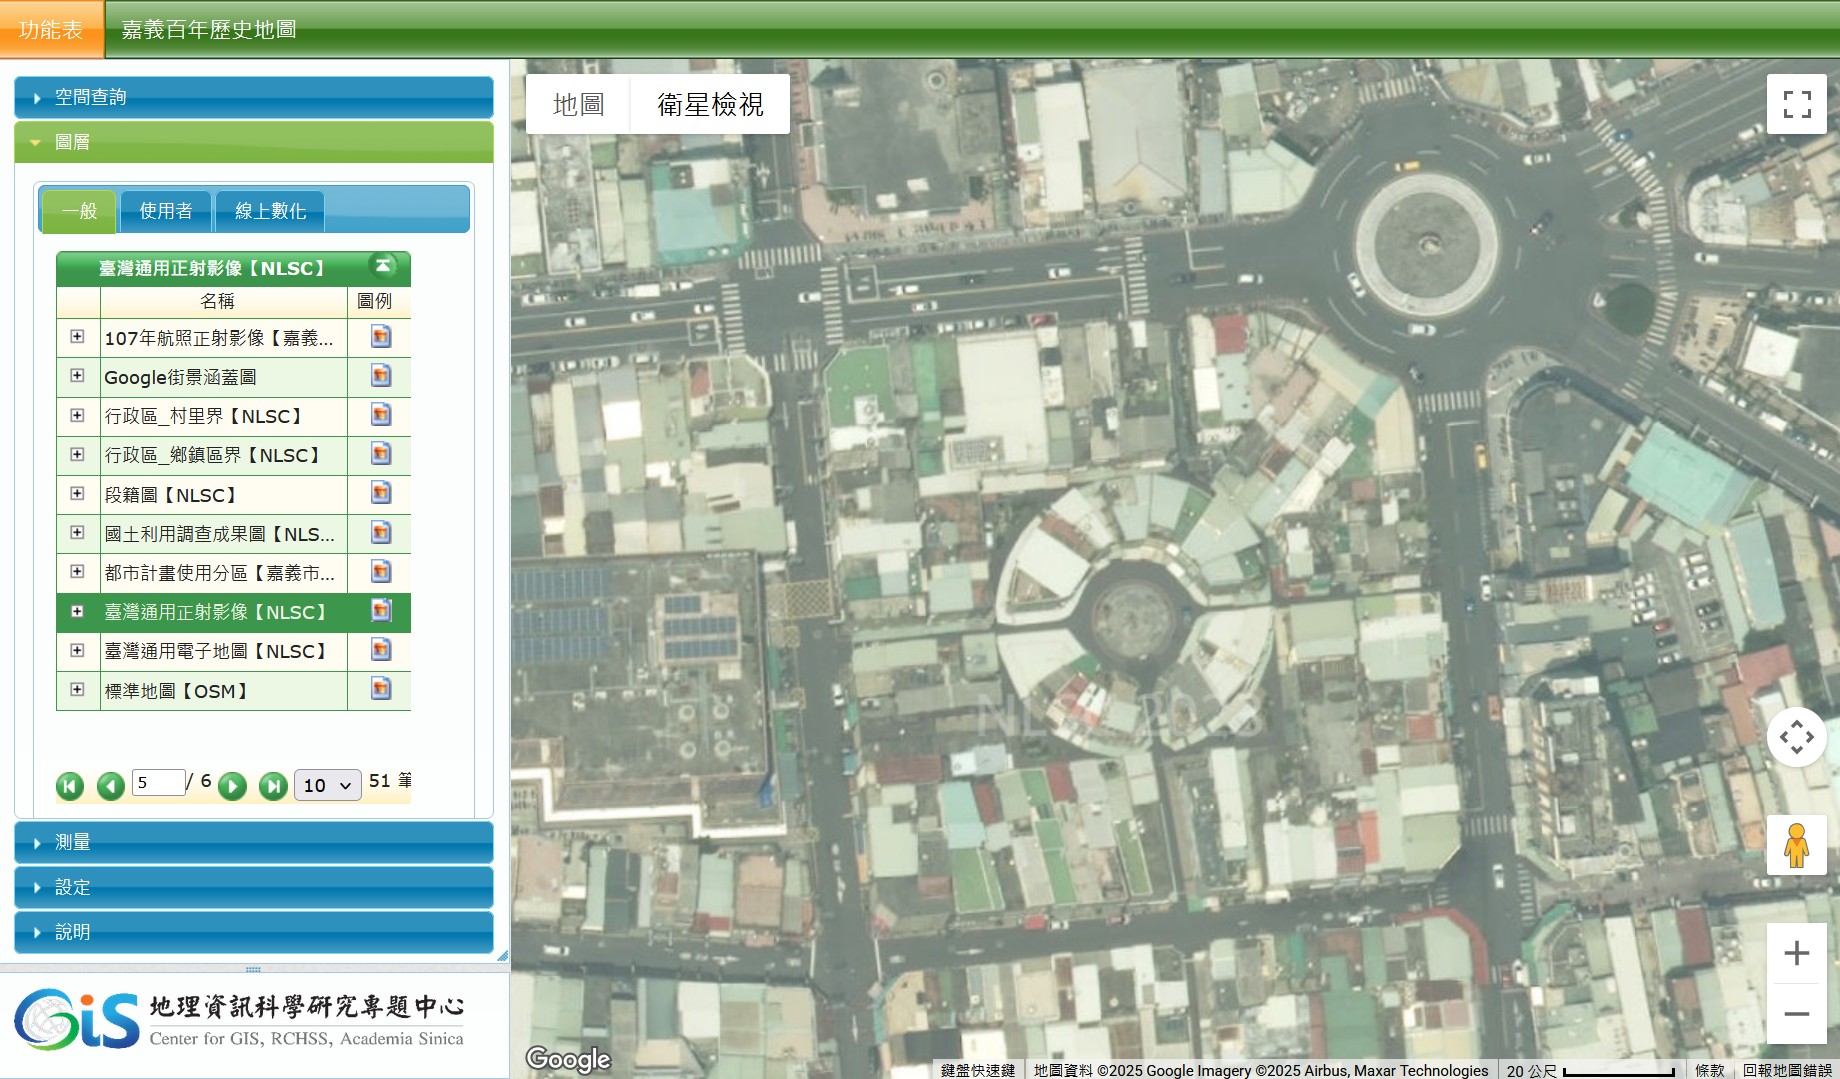The image size is (1840, 1079).
Task: Expand the 段籍圖【NLSC】 layer row
Action: click(77, 493)
